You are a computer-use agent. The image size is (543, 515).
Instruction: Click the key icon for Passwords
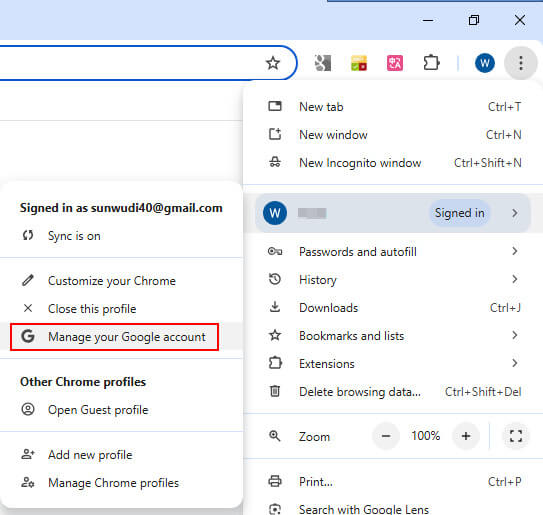[275, 251]
